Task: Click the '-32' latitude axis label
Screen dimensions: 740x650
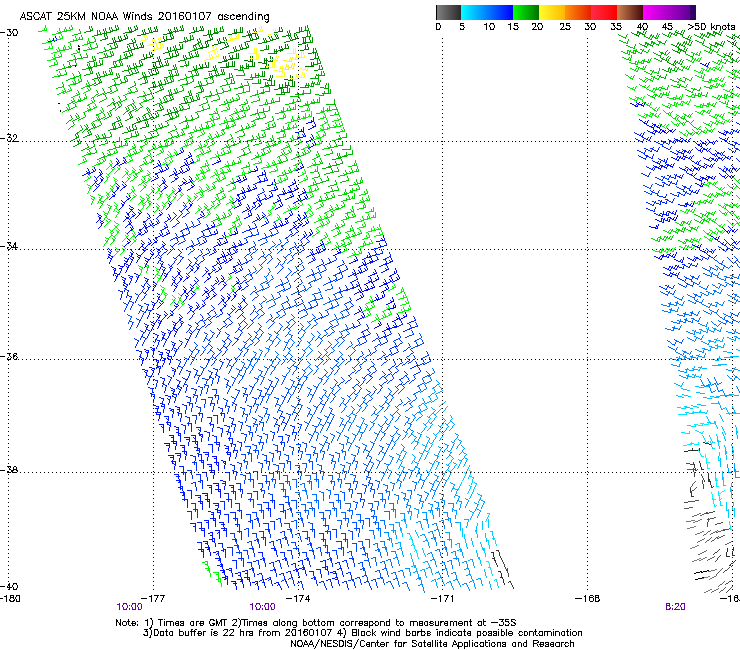Action: point(9,138)
